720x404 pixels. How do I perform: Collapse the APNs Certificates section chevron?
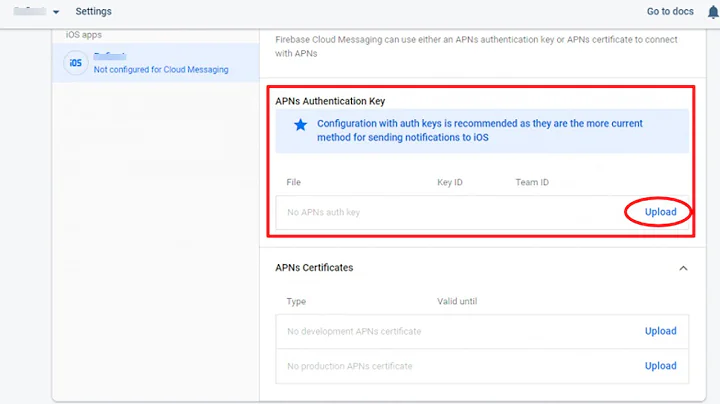(x=683, y=268)
